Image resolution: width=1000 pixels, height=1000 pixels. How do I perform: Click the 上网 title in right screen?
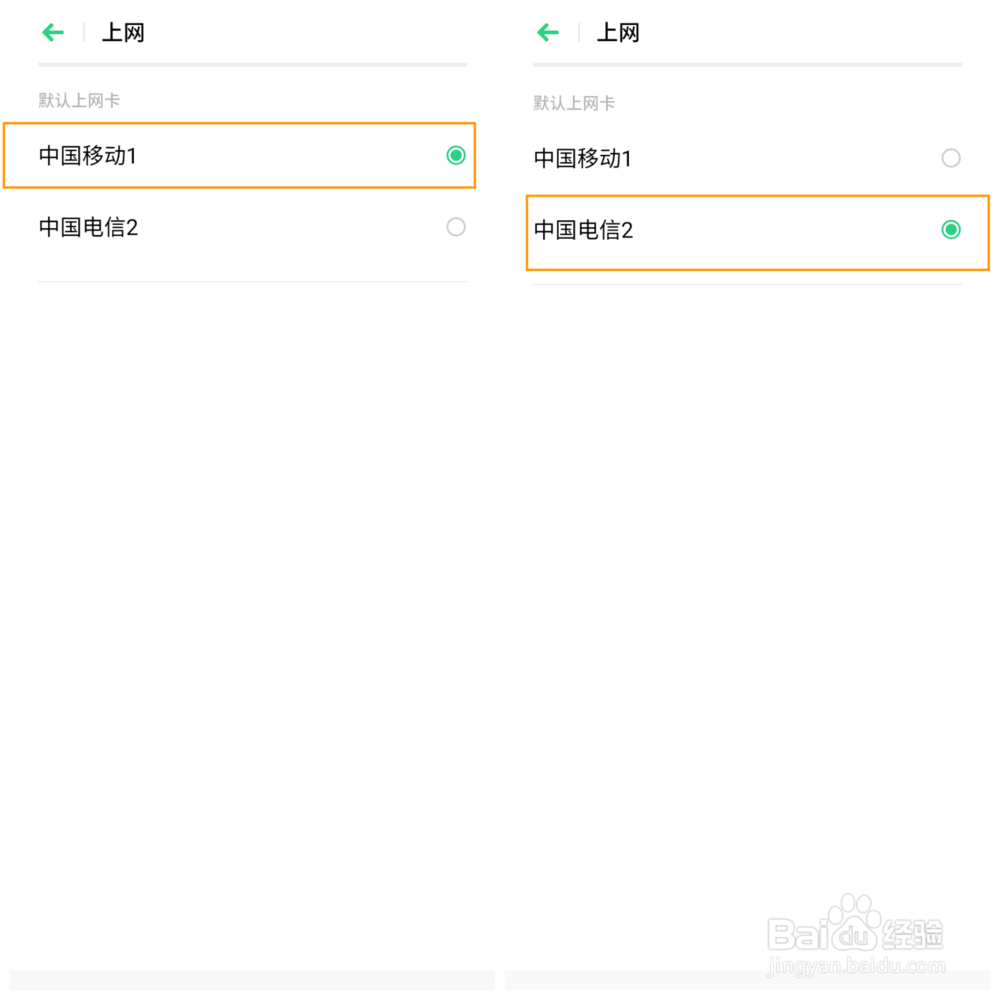click(x=618, y=33)
